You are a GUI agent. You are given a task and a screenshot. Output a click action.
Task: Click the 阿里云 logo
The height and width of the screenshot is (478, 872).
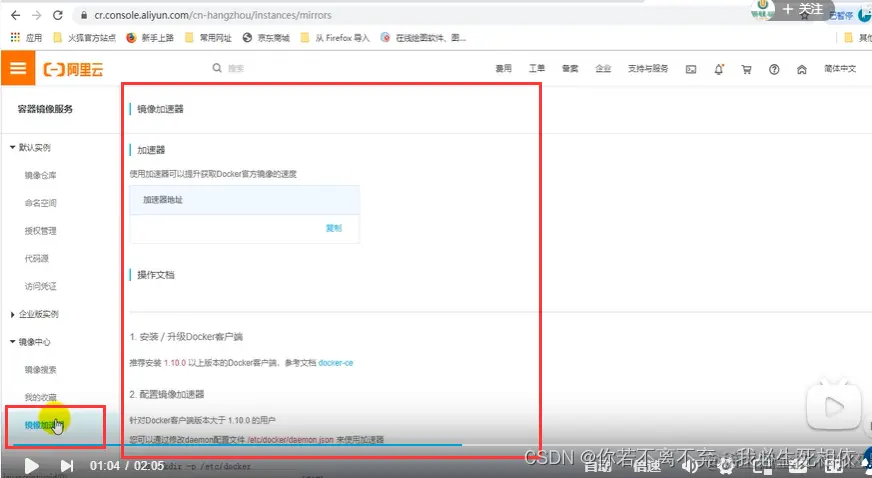(73, 69)
